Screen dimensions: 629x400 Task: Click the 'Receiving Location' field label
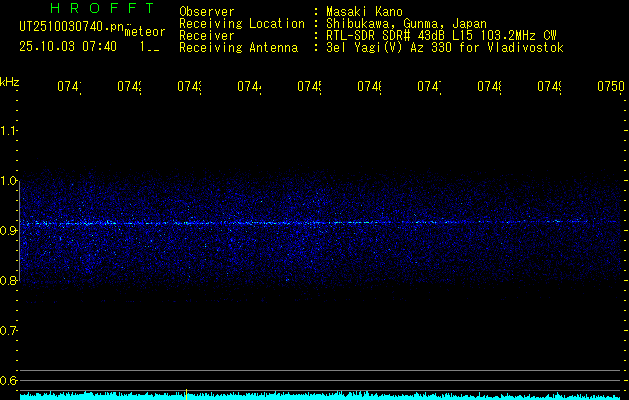pyautogui.click(x=242, y=24)
